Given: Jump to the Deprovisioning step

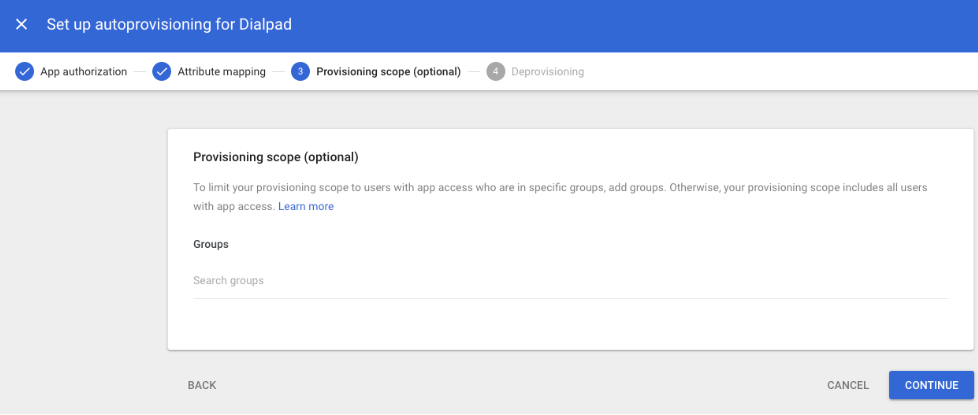Looking at the screenshot, I should point(548,72).
